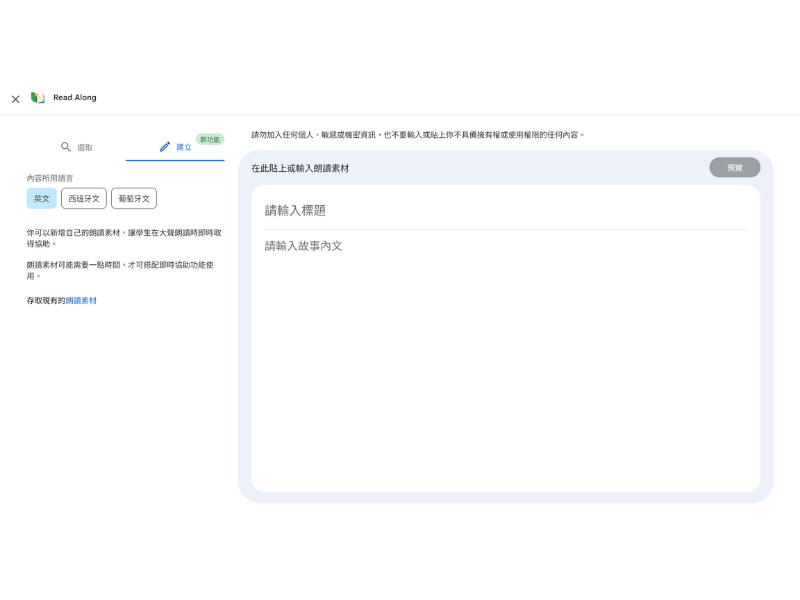The image size is (800, 600).
Task: Open the 建立 tab label
Action: point(184,147)
